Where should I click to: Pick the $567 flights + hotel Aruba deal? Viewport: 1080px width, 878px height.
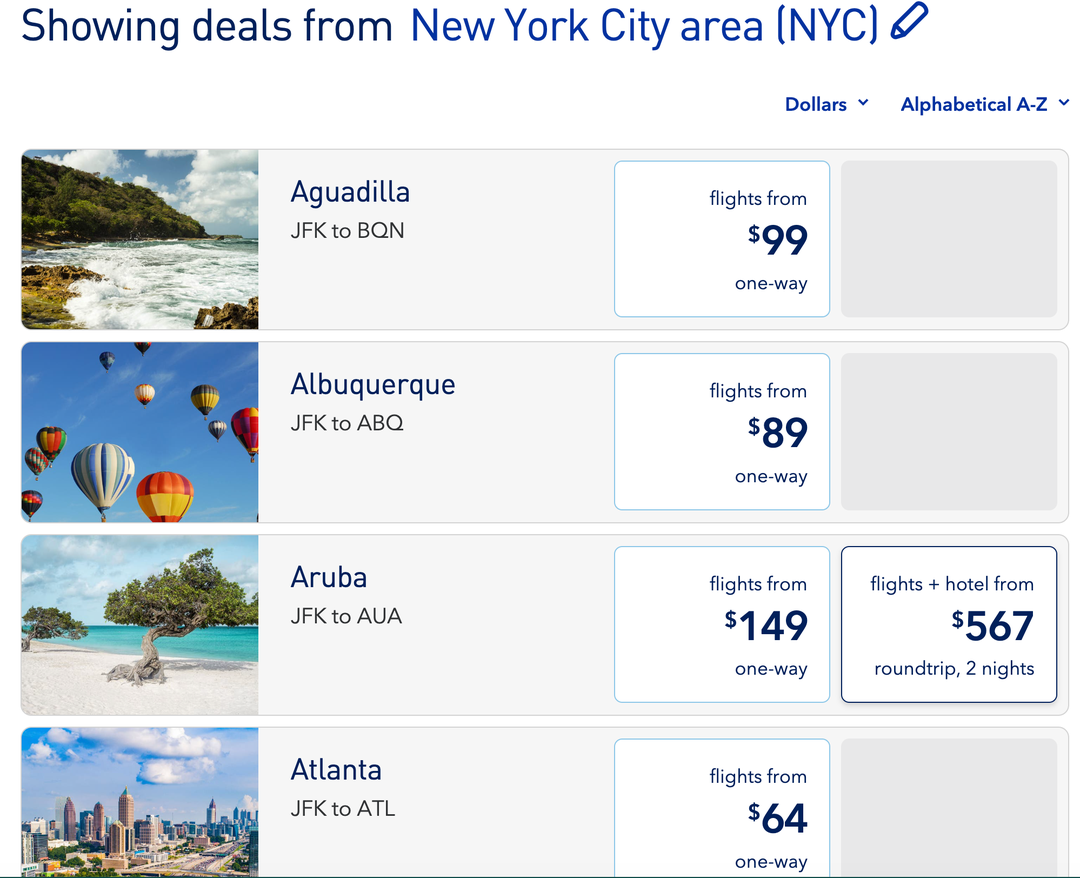click(948, 624)
